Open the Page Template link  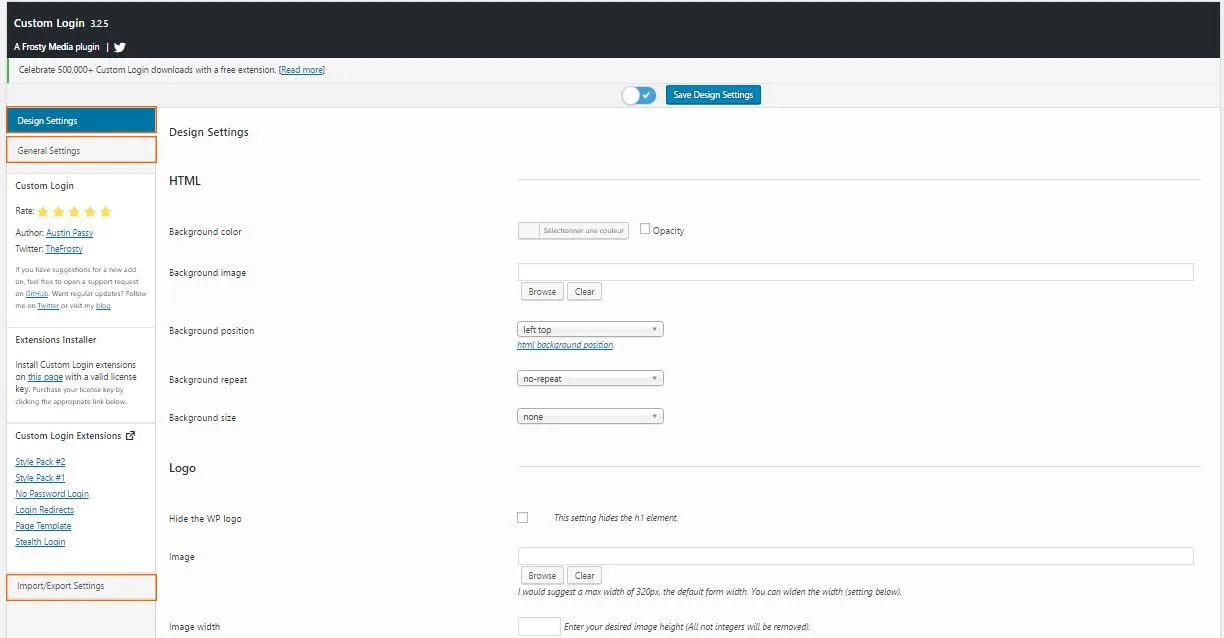tap(43, 526)
